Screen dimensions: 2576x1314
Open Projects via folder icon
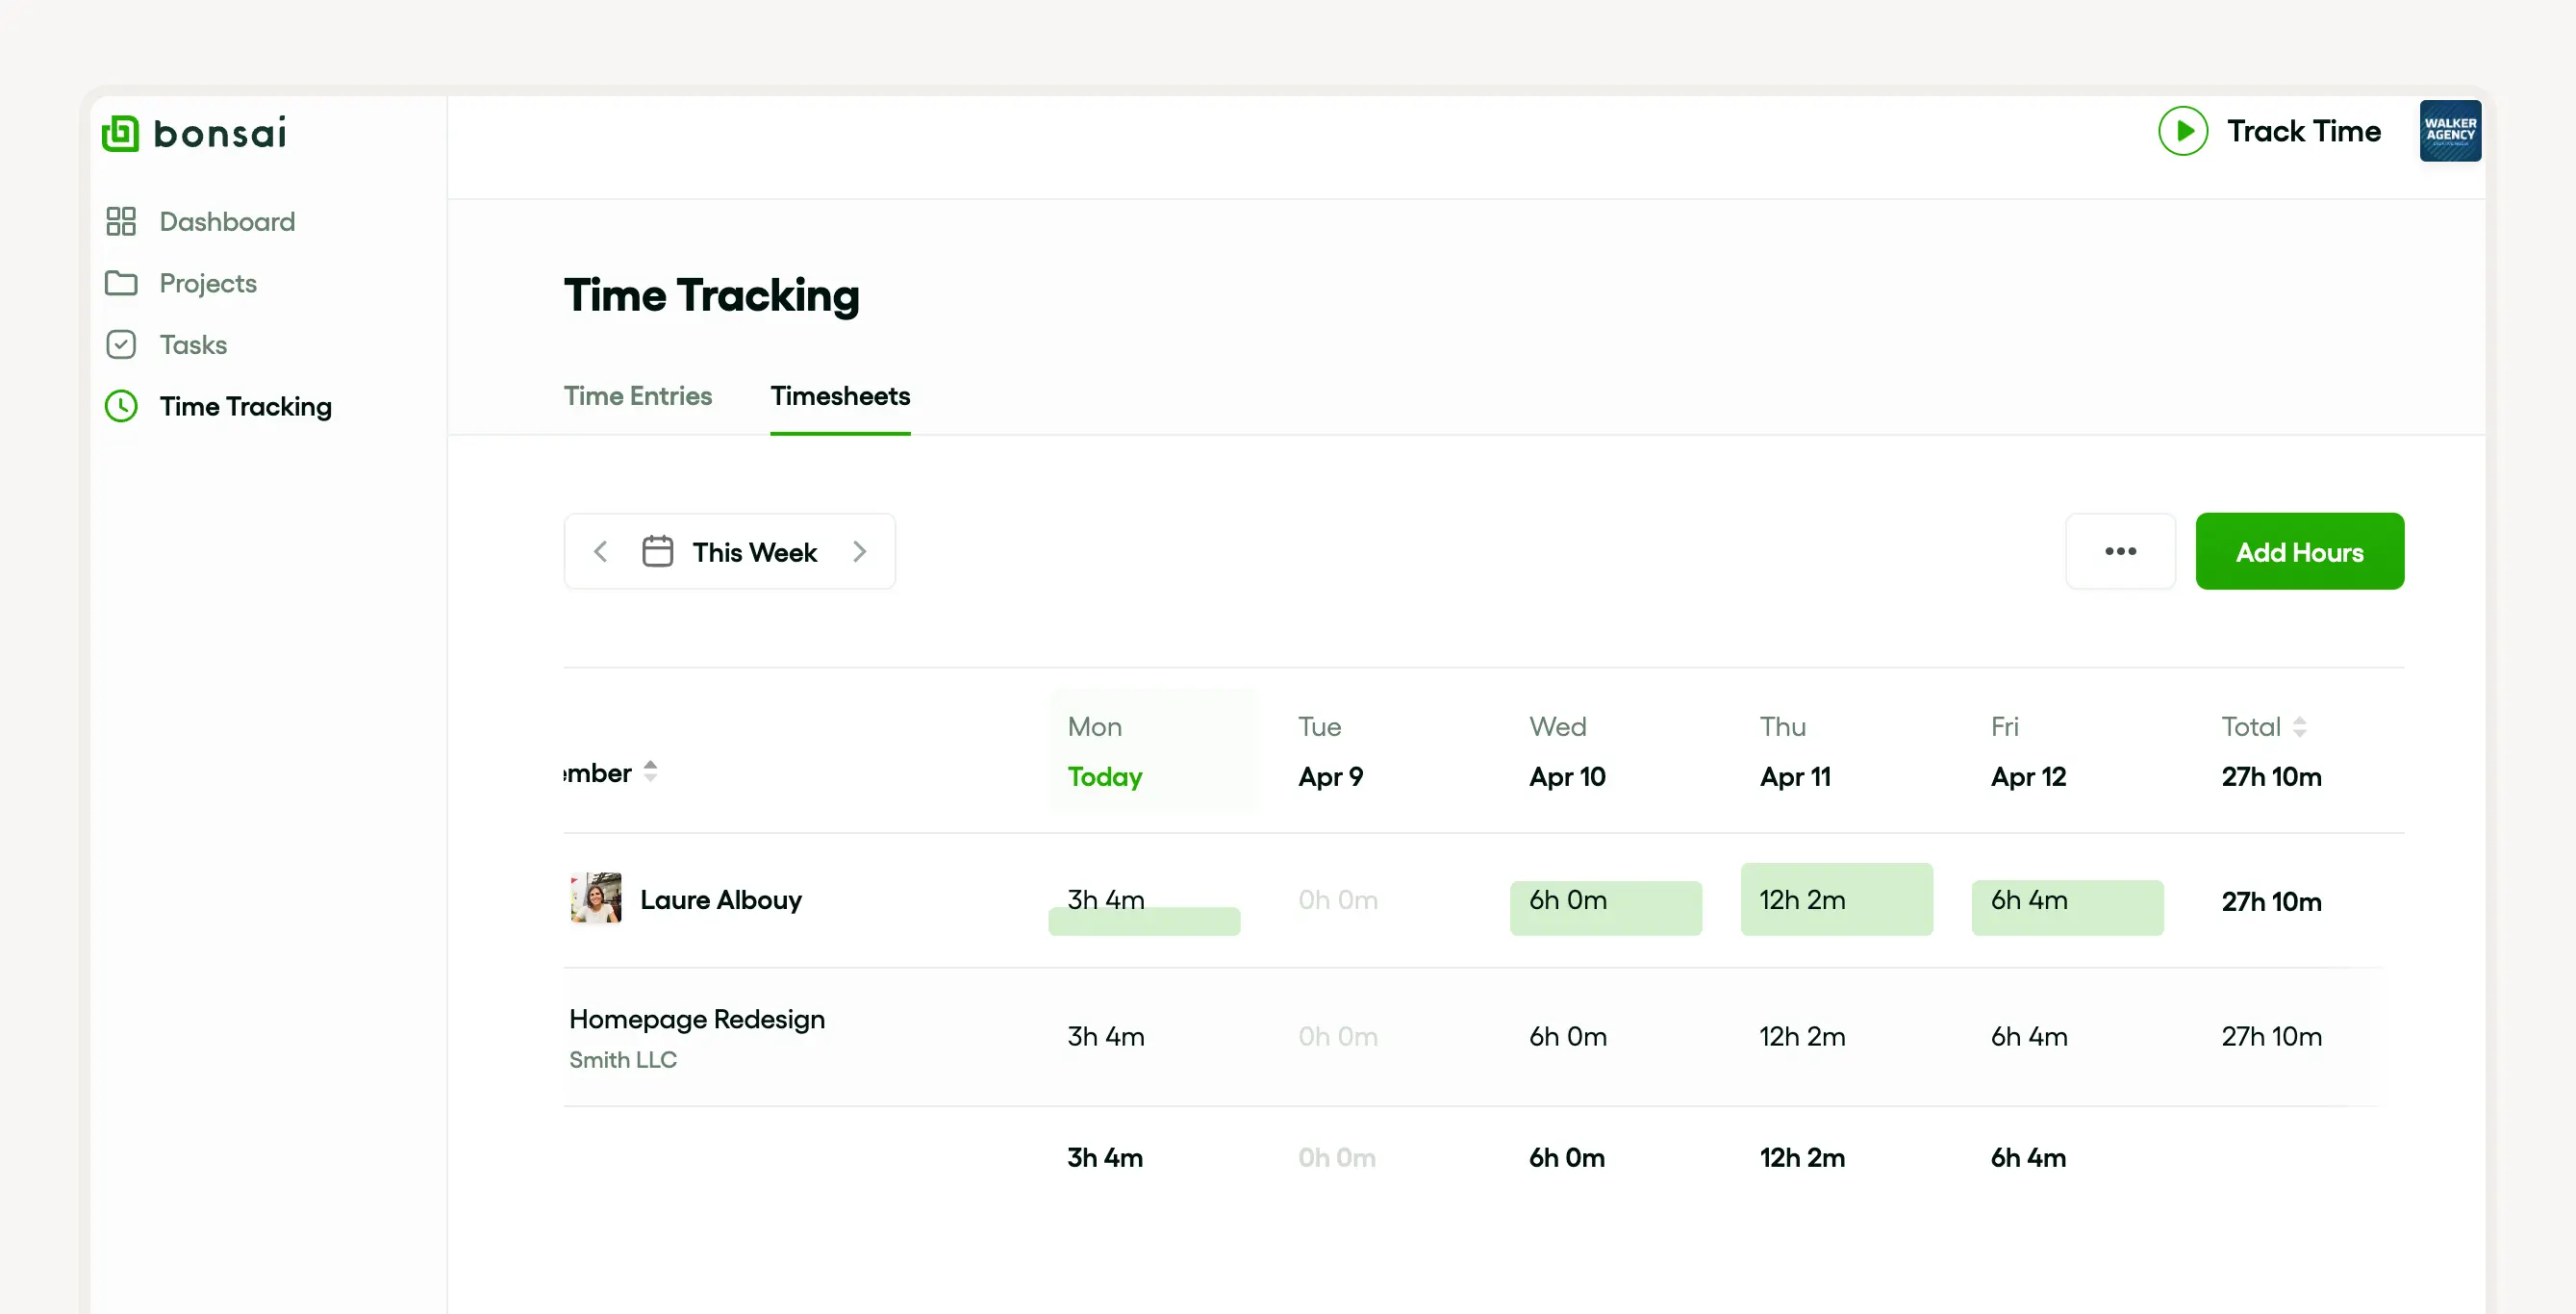tap(121, 283)
